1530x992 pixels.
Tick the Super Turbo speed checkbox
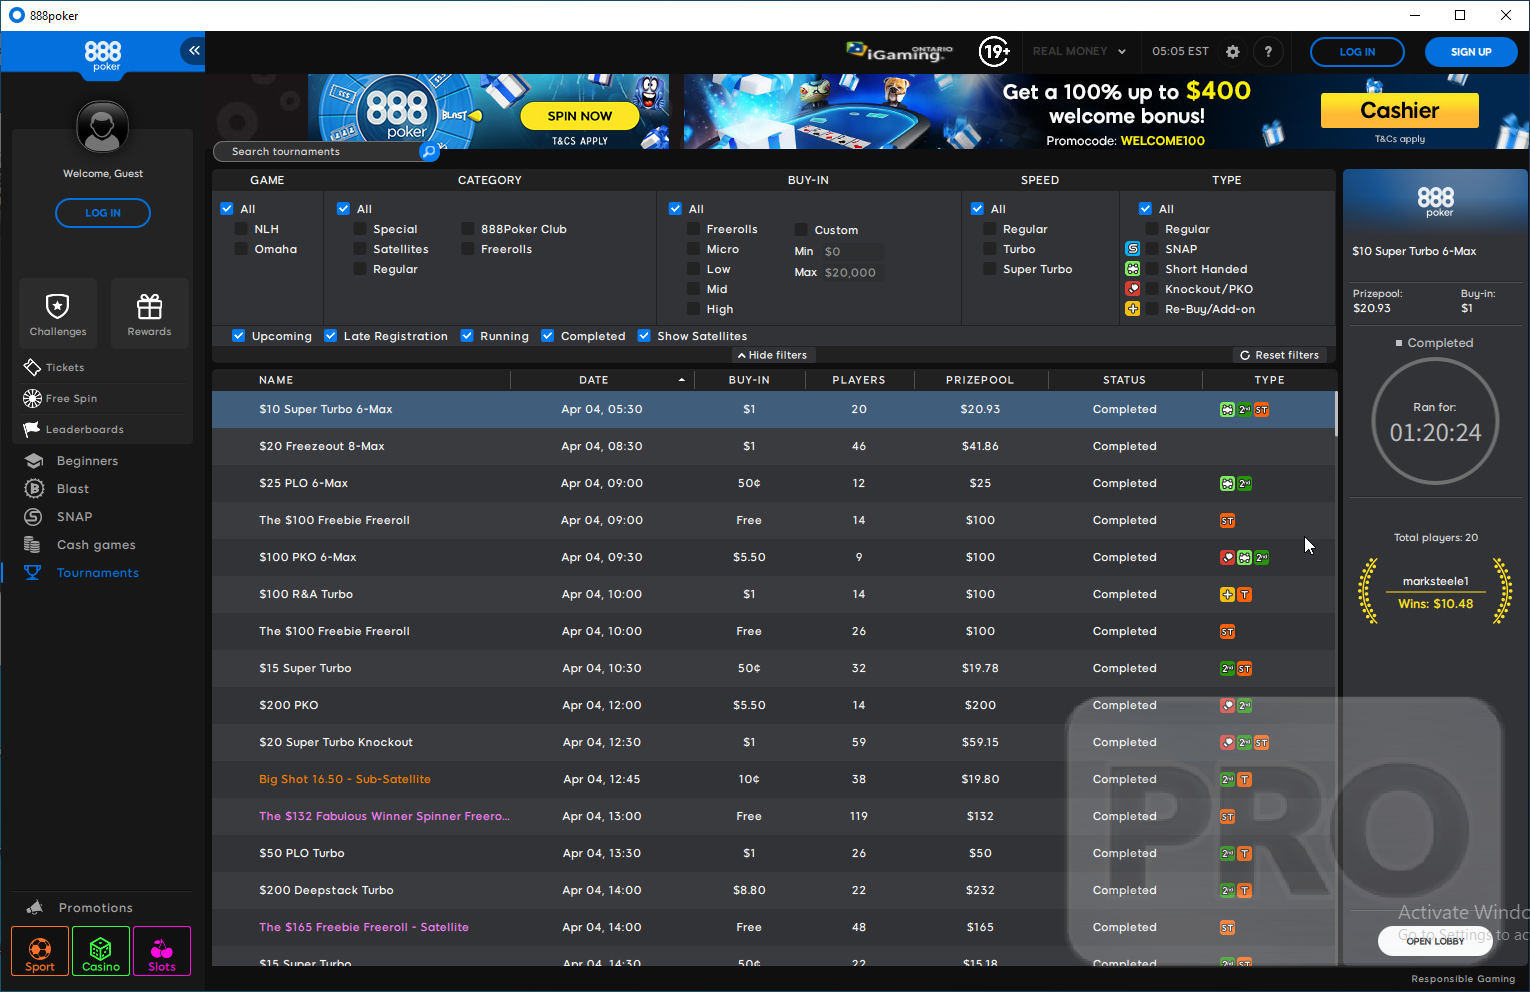(990, 269)
